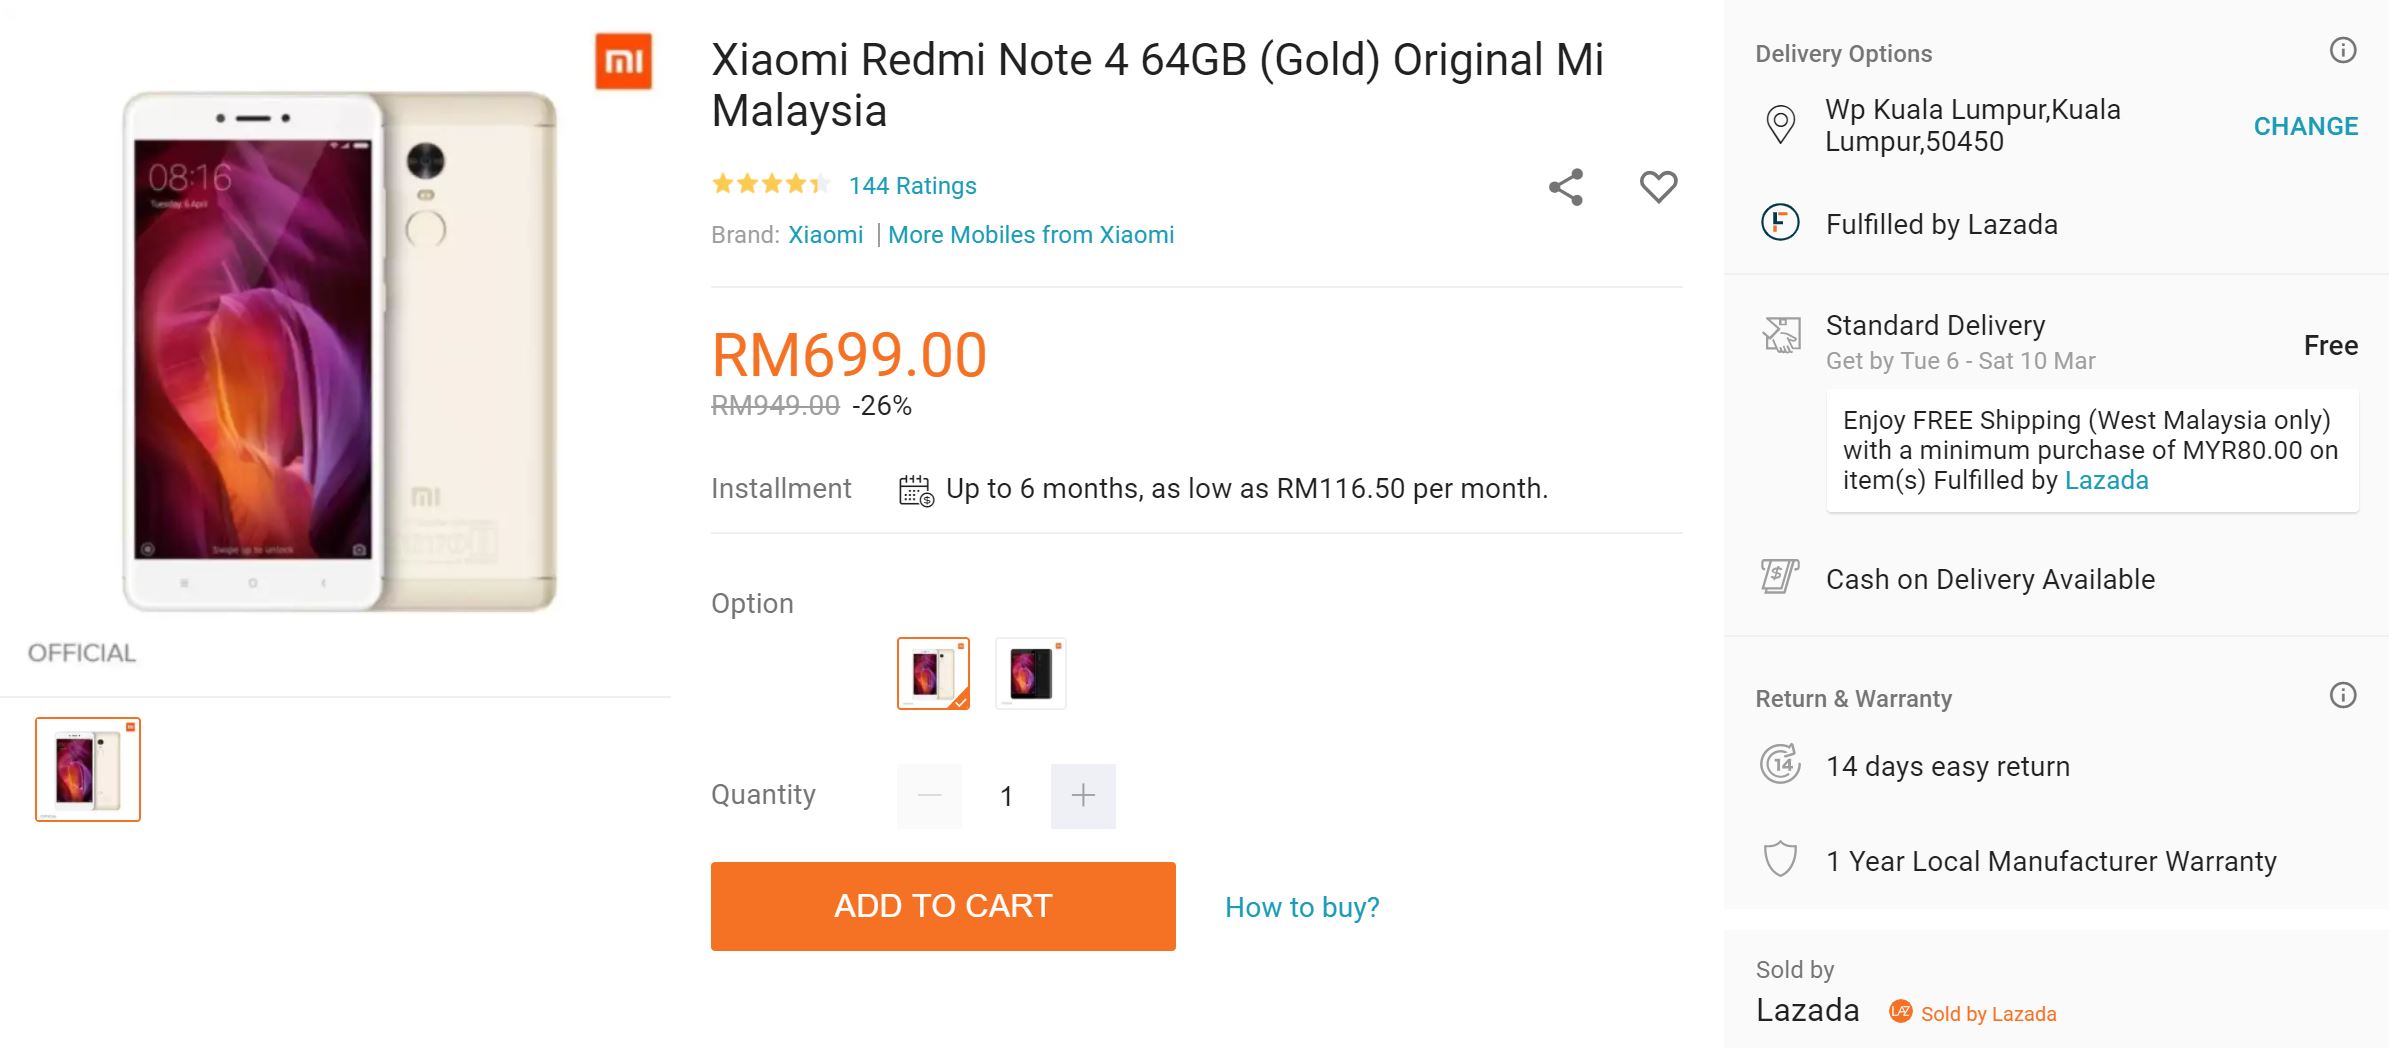
Task: Open Delivery Options info icon
Action: coord(2343,50)
